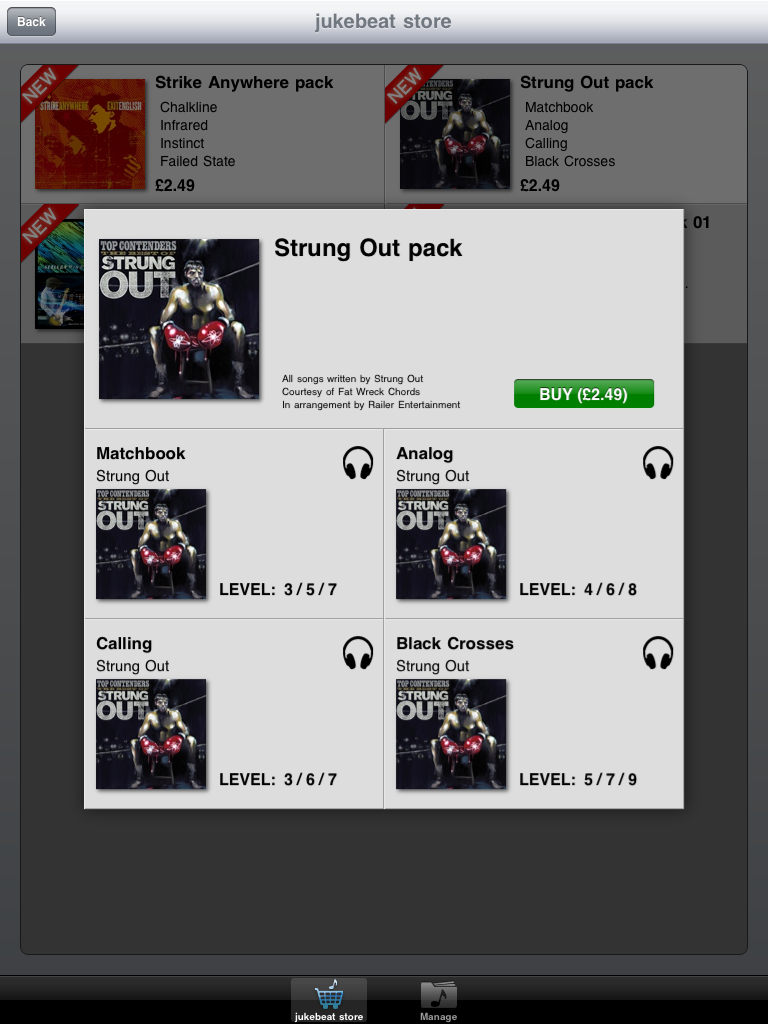Buy the Strung Out pack for £2.49
The image size is (768, 1024).
pyautogui.click(x=583, y=394)
